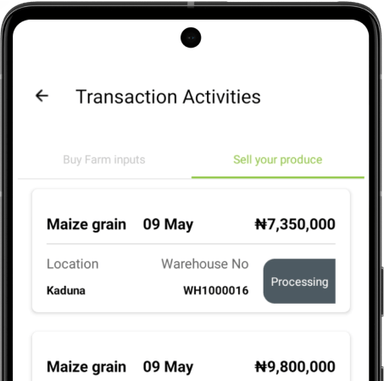The height and width of the screenshot is (381, 384).
Task: Click the ₦9,800,000 amount
Action: tap(295, 367)
